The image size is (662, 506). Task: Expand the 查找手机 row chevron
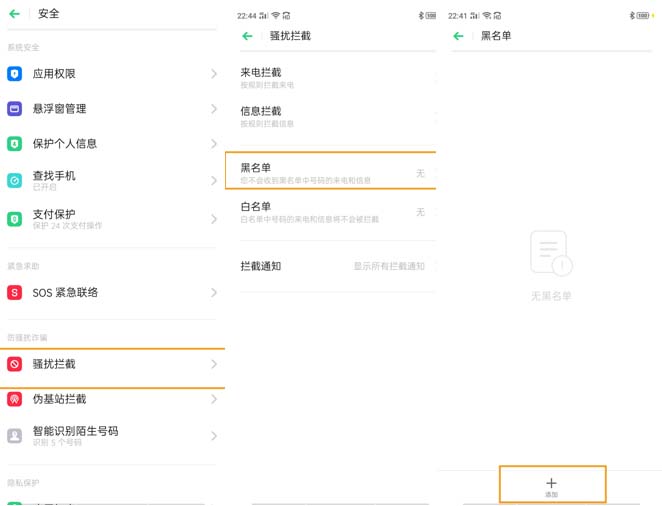tap(214, 181)
